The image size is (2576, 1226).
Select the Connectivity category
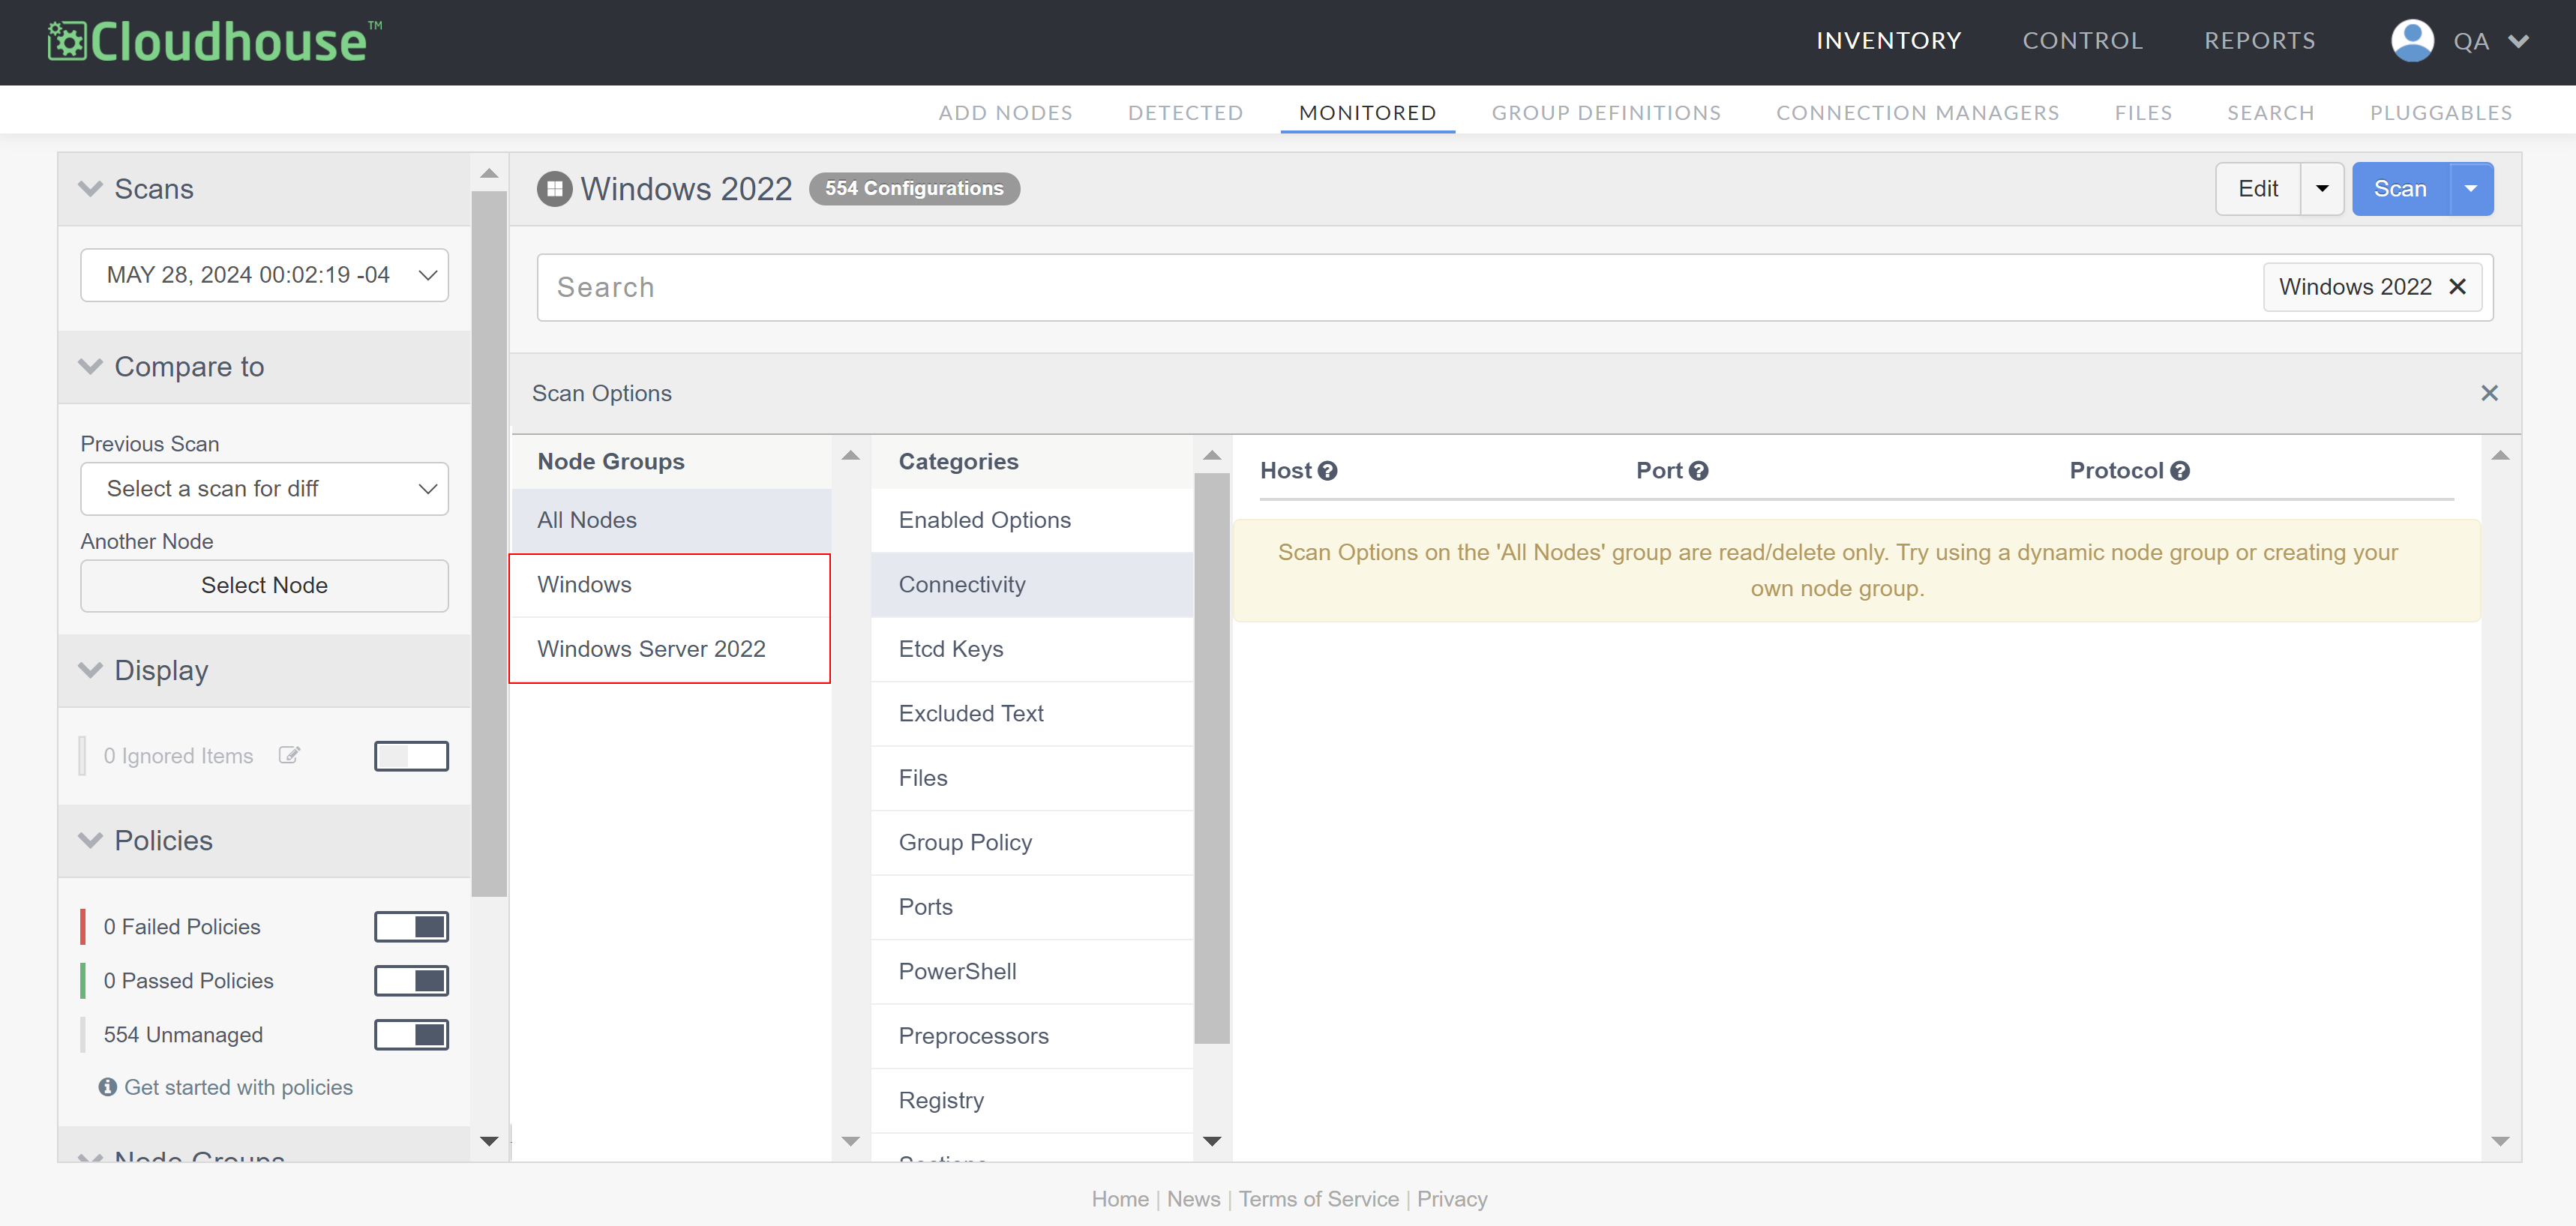click(x=1031, y=585)
